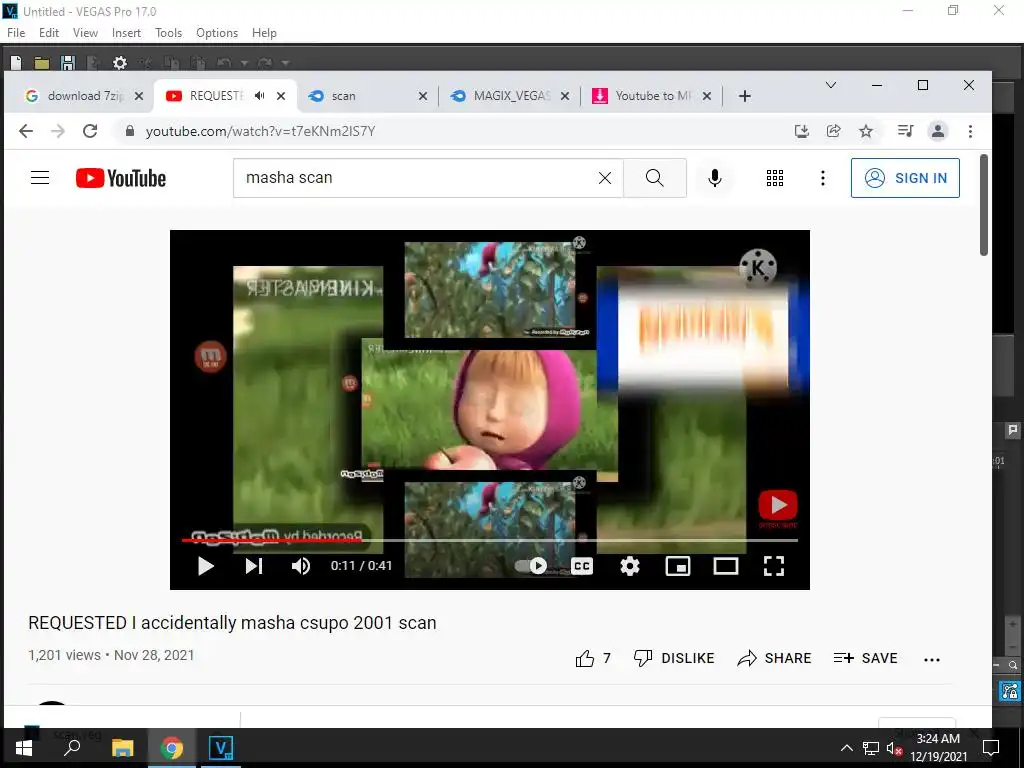Screen dimensions: 1024x768
Task: Click the YouTube search magnifier button
Action: [x=654, y=178]
